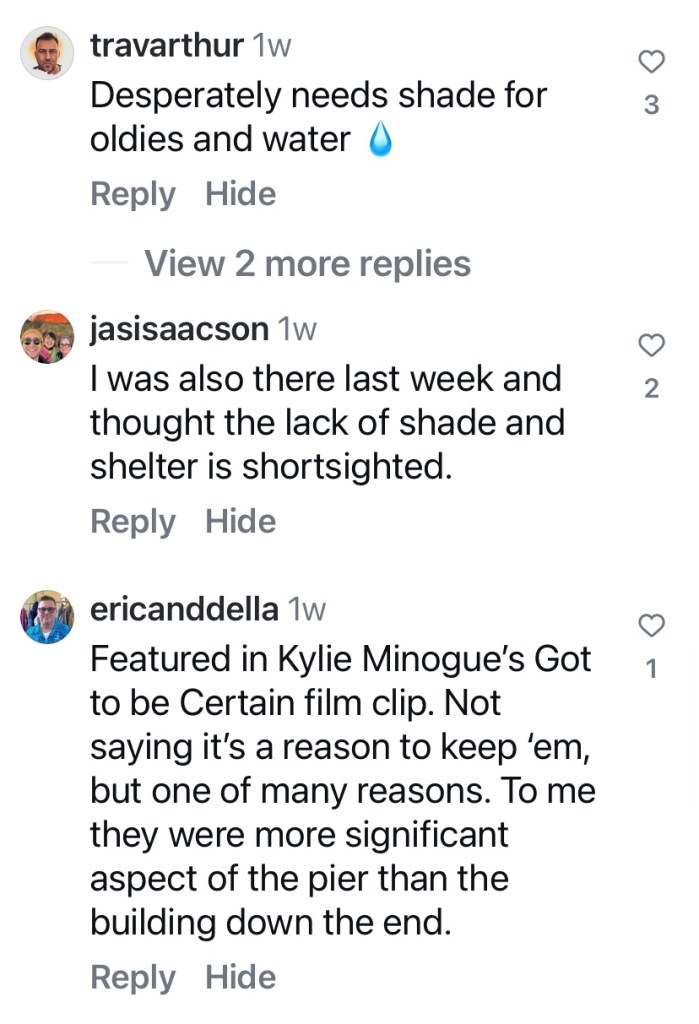The image size is (699, 1024).
Task: Hide jasisaacson's comment
Action: pyautogui.click(x=240, y=521)
